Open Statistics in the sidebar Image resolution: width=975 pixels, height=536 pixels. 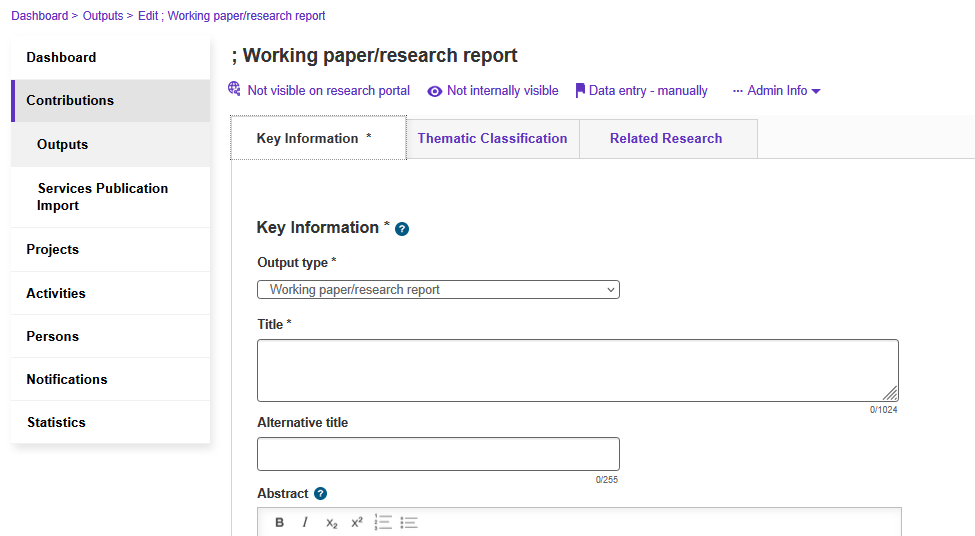(111, 422)
